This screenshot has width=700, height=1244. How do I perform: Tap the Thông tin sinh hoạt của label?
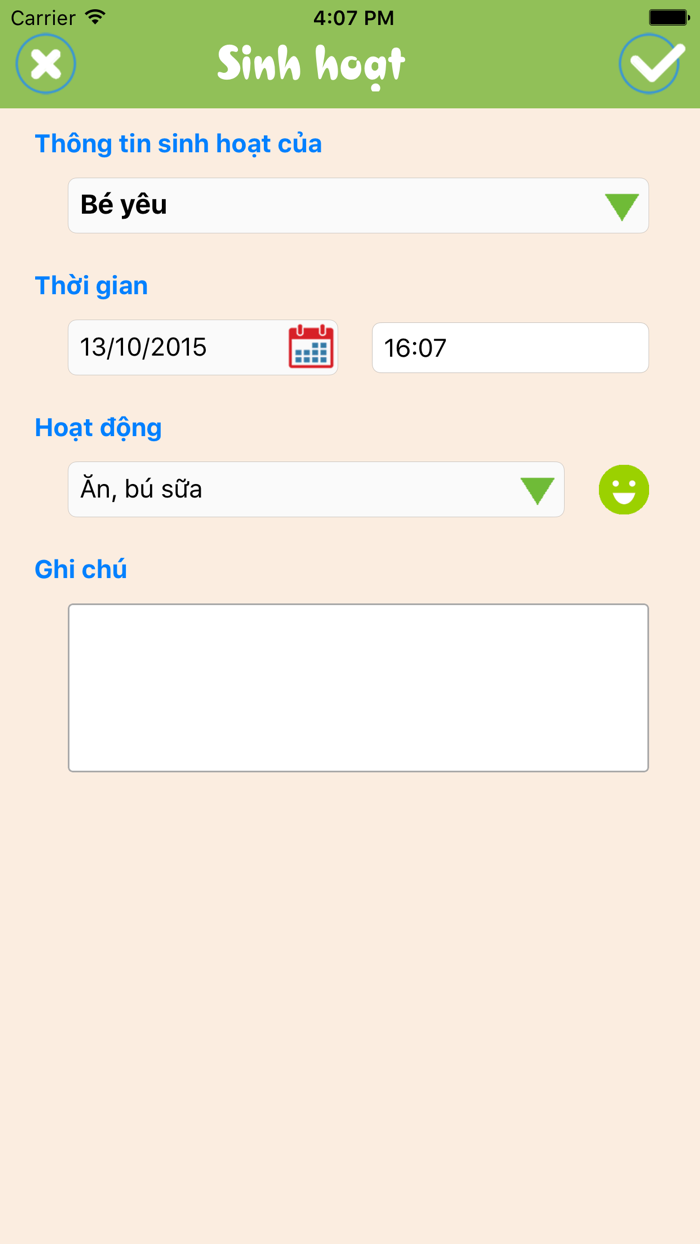178,144
